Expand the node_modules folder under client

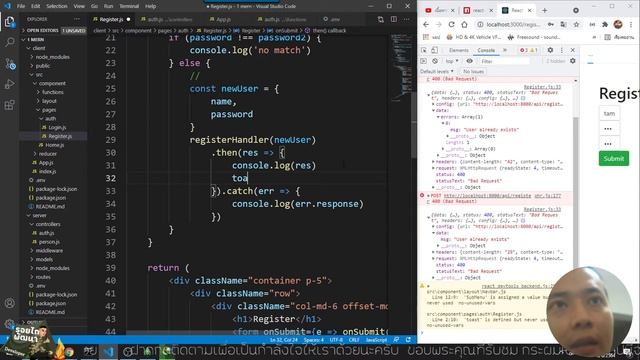pyautogui.click(x=52, y=57)
